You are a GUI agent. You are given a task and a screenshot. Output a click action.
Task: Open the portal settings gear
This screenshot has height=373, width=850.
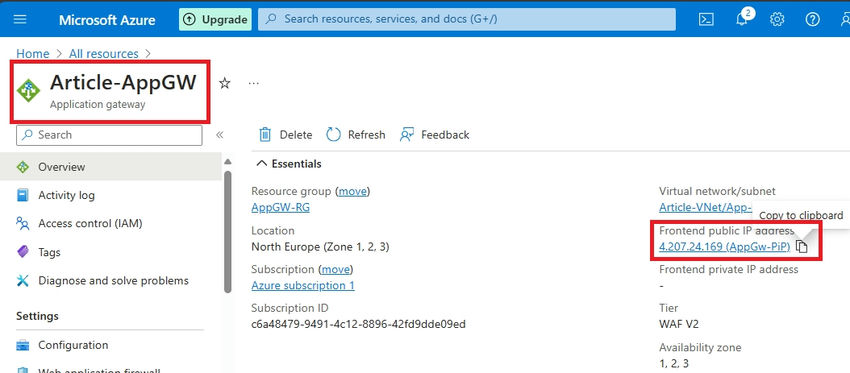pyautogui.click(x=777, y=20)
